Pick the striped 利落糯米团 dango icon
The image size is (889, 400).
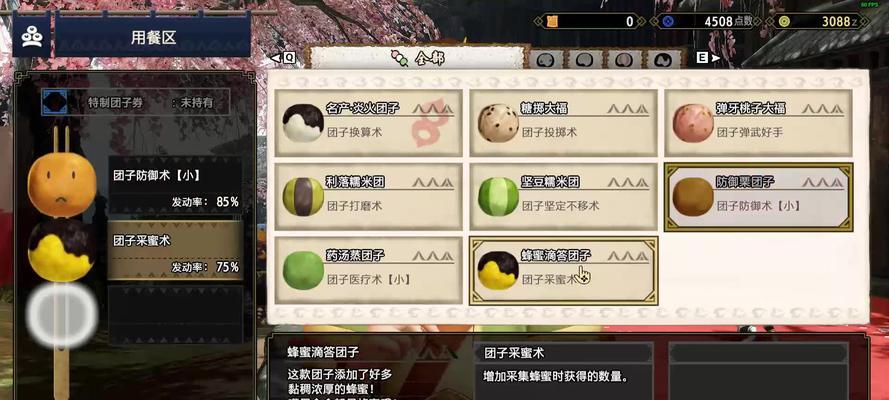(303, 197)
